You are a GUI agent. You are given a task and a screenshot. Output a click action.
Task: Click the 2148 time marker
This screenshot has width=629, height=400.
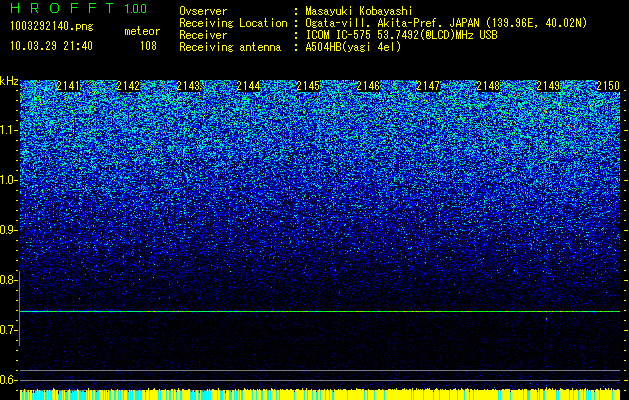(x=488, y=86)
